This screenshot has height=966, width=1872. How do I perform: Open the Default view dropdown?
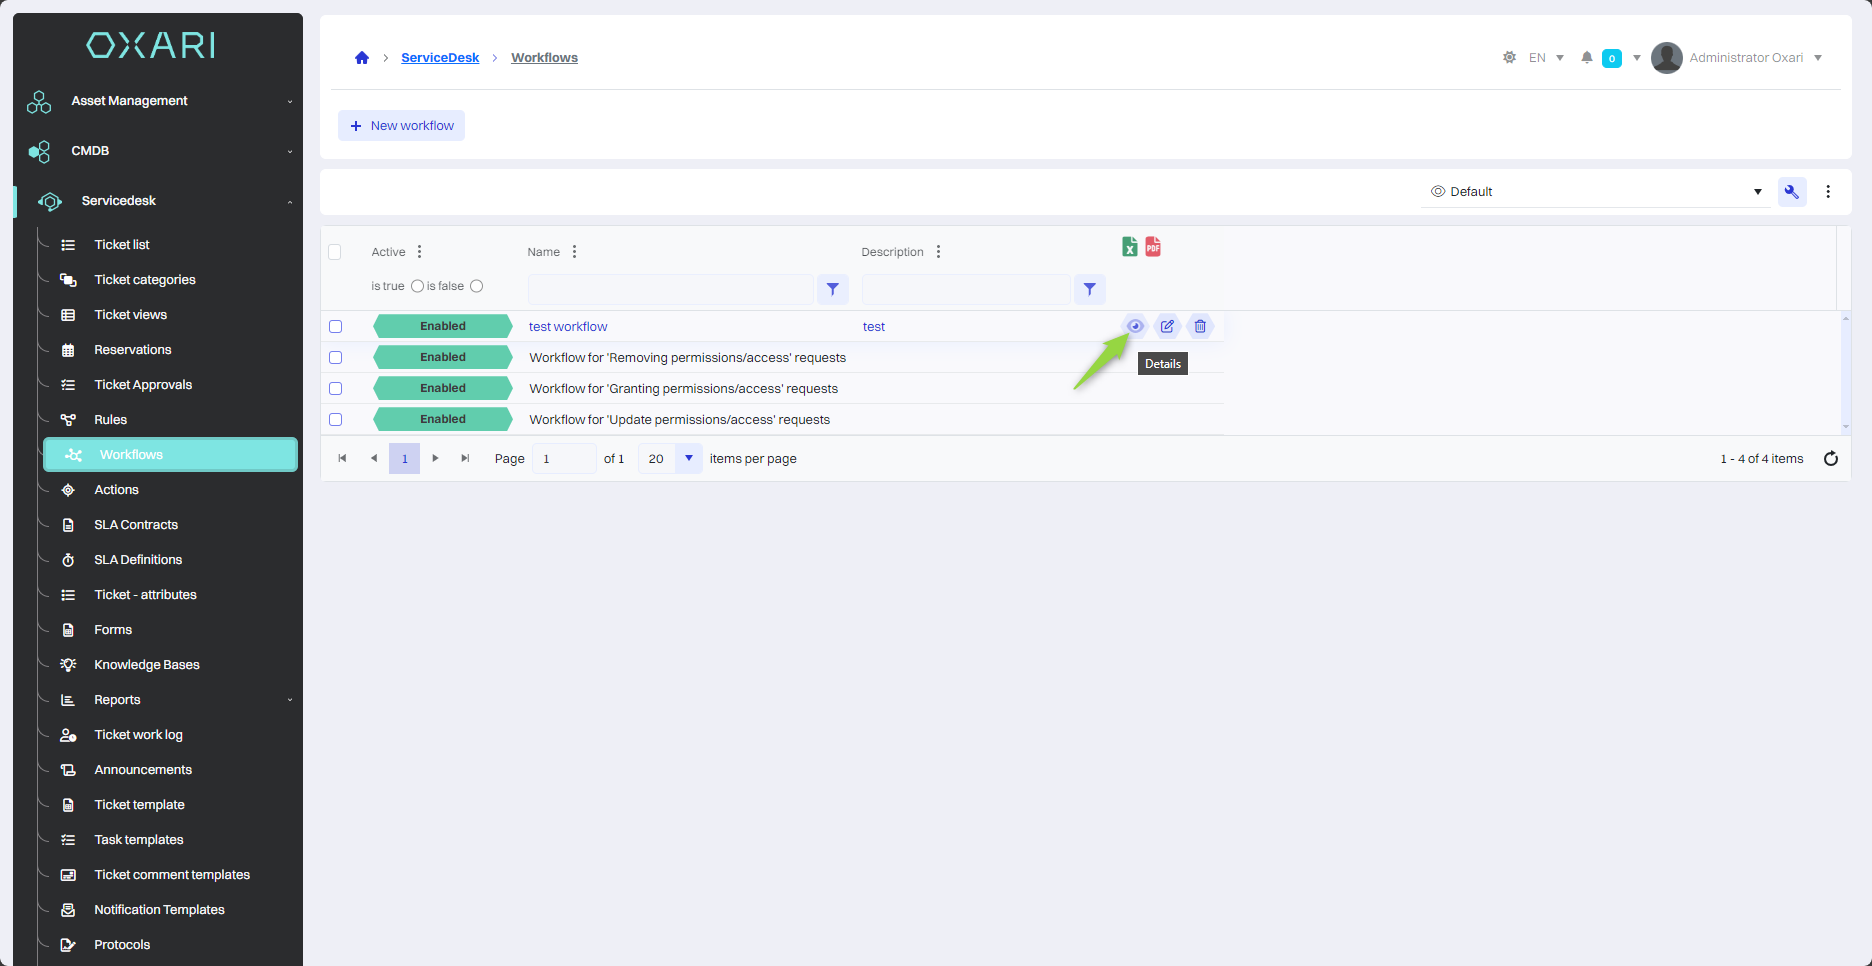(1595, 192)
